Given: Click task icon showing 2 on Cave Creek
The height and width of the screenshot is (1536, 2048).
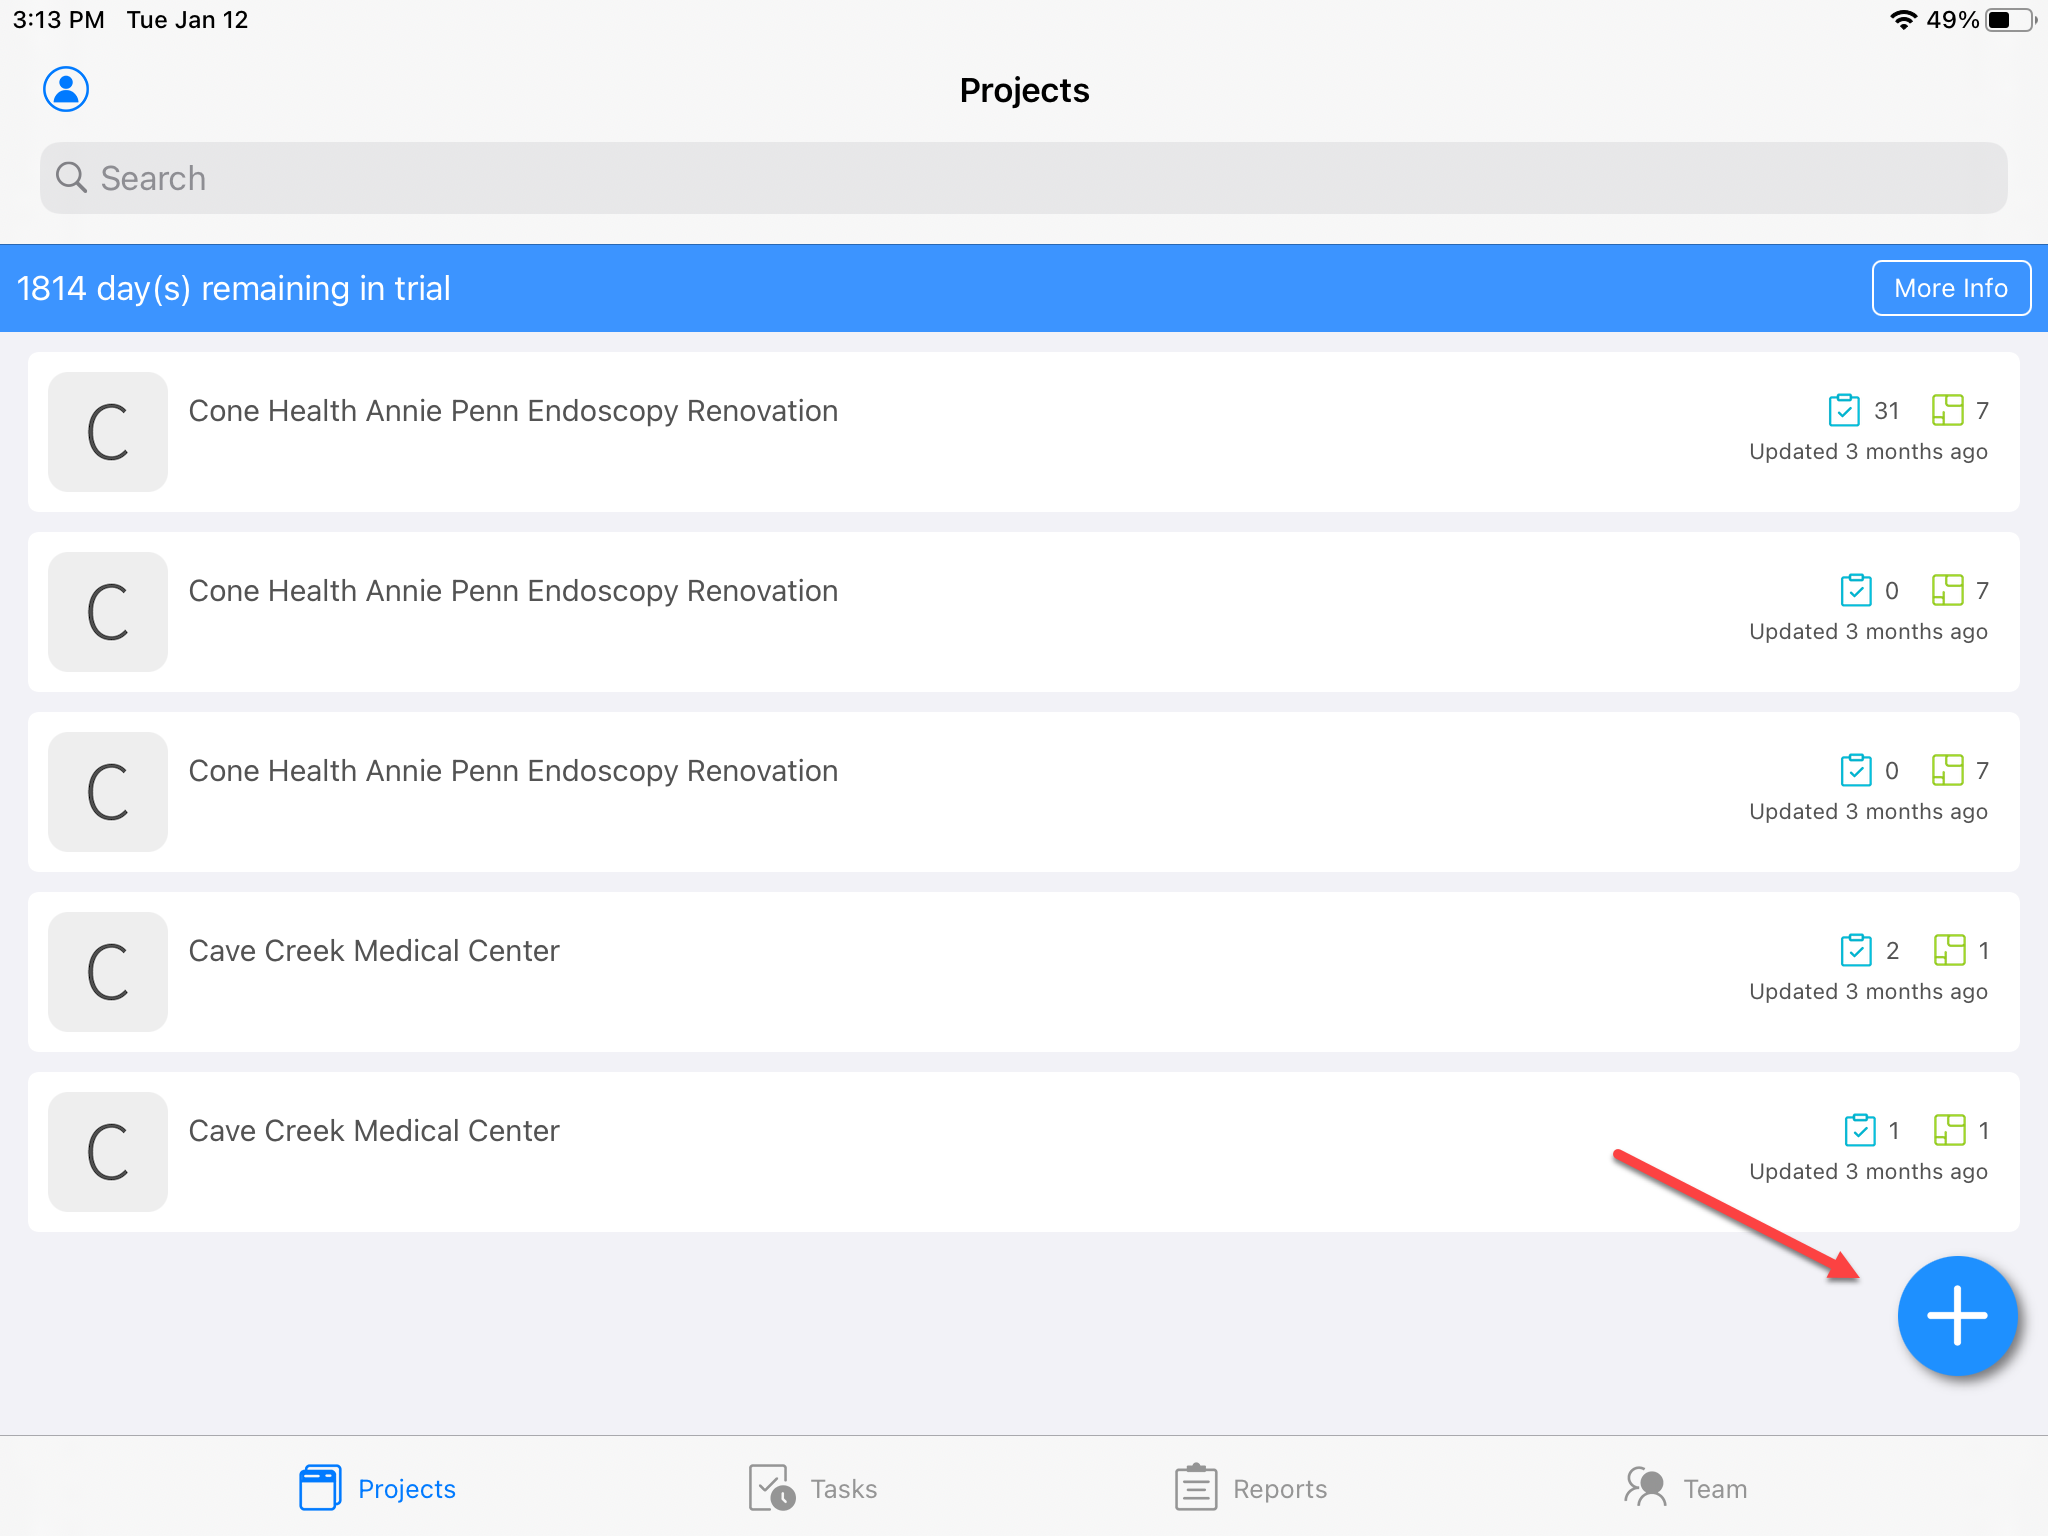Looking at the screenshot, I should (1856, 950).
